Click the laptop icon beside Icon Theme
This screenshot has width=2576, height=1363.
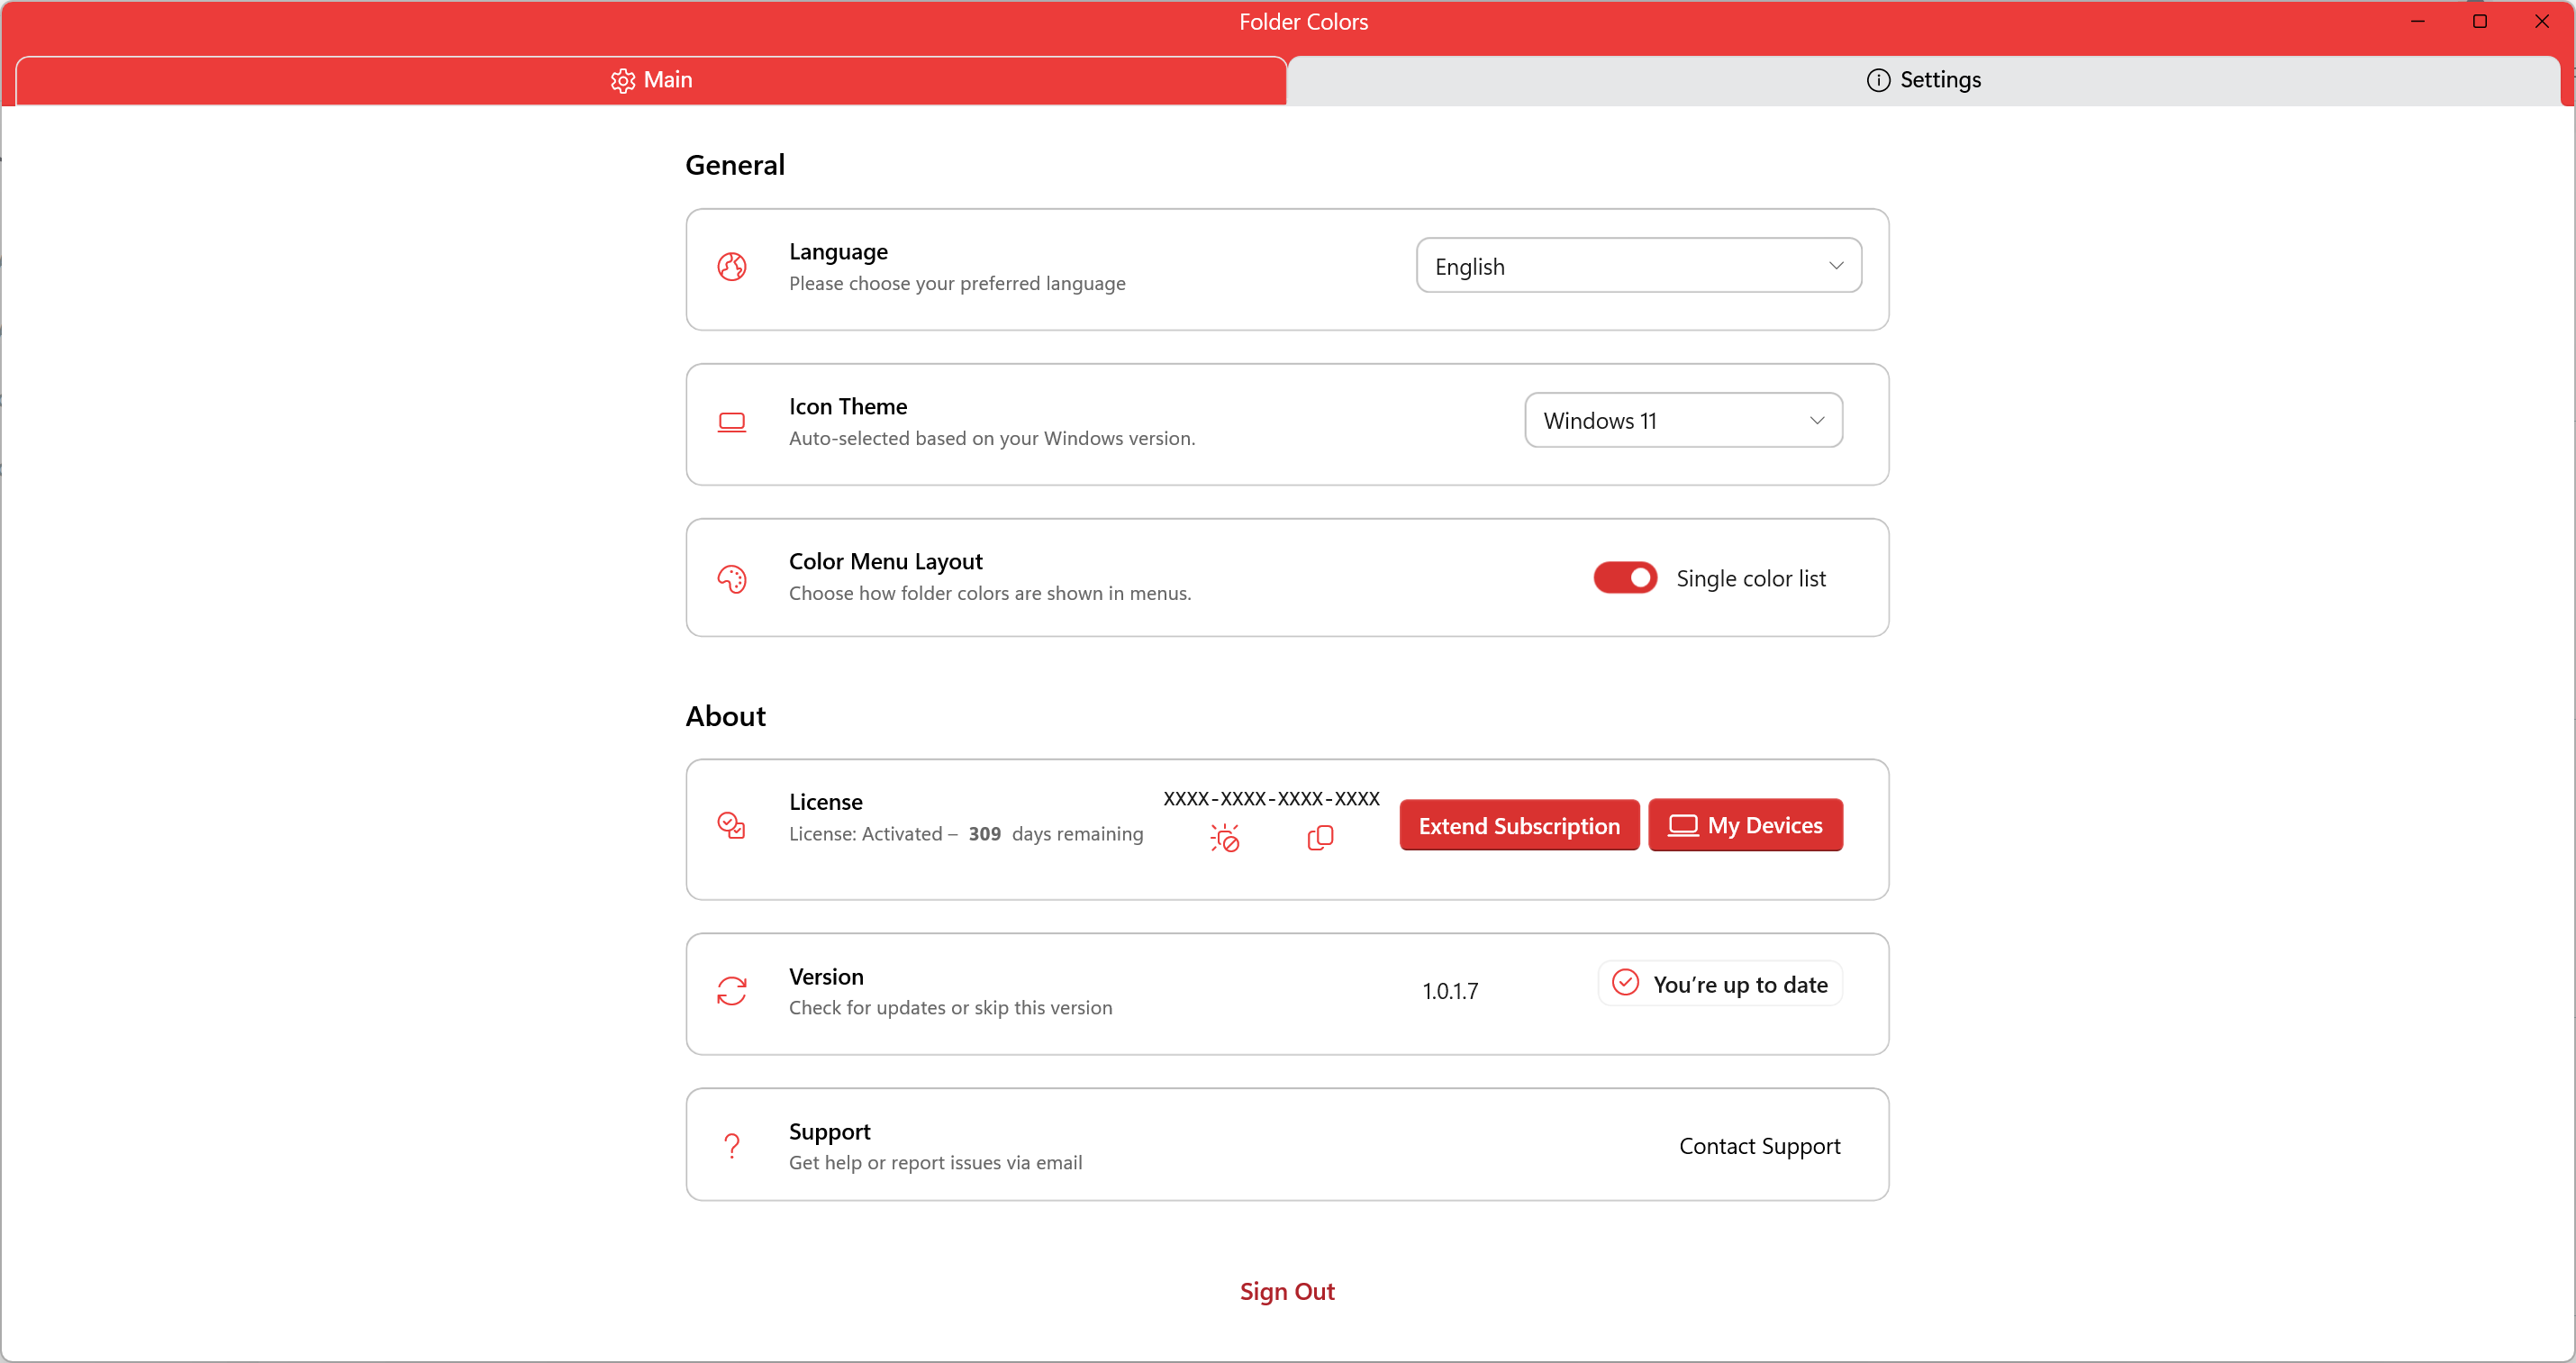pos(732,422)
